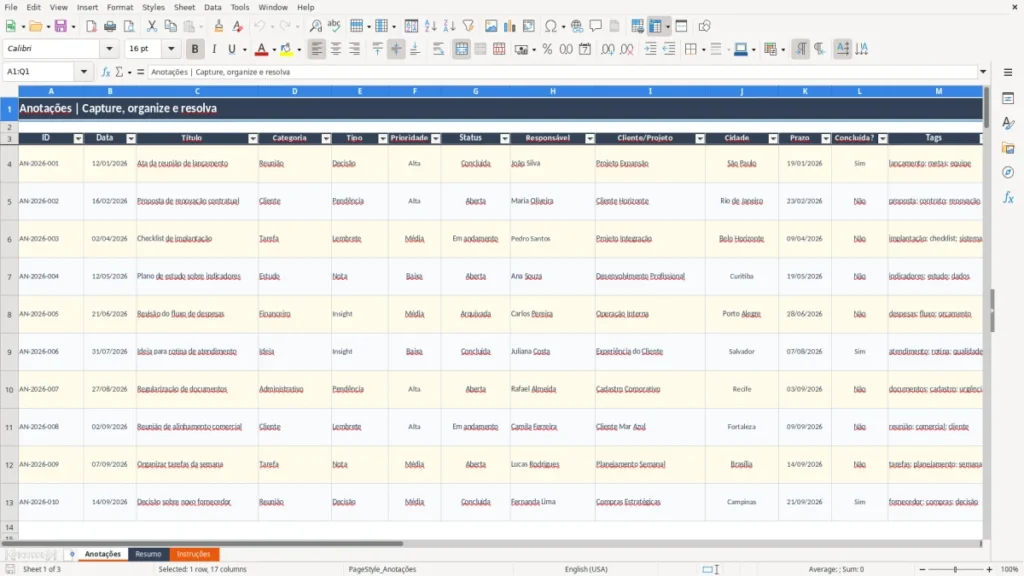Switch to the Resumo sheet tab
The height and width of the screenshot is (576, 1024).
point(148,554)
